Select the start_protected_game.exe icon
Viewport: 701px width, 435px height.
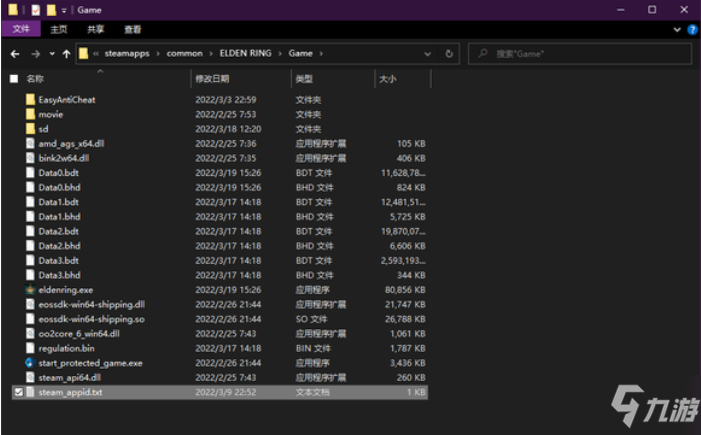[30, 363]
